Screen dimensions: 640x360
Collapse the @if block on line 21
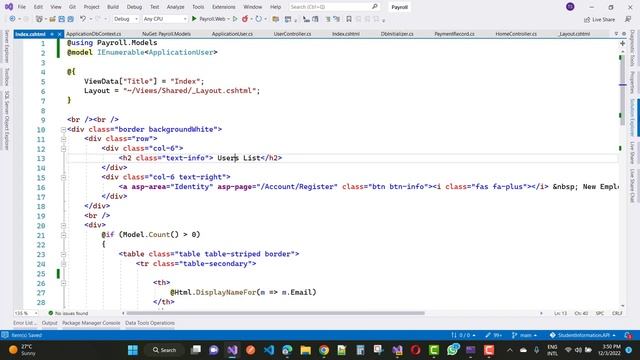click(x=63, y=235)
